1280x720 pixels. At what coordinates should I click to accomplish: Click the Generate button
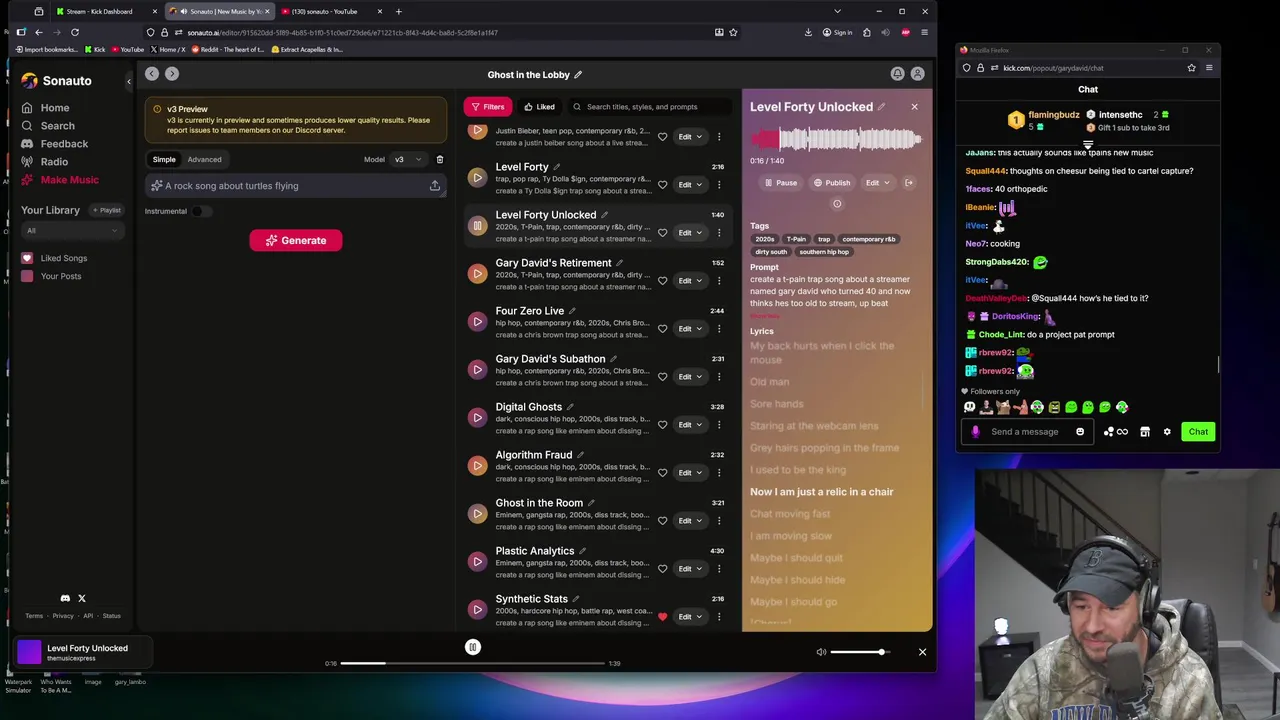pyautogui.click(x=296, y=240)
